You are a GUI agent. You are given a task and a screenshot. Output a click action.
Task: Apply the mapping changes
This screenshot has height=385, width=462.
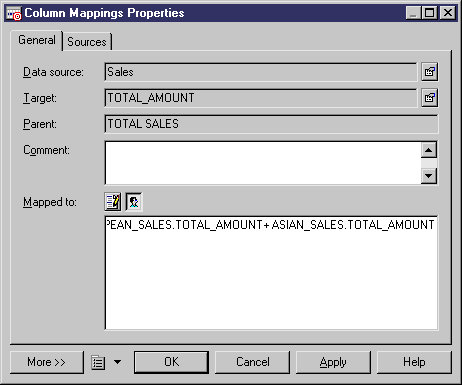click(x=333, y=362)
